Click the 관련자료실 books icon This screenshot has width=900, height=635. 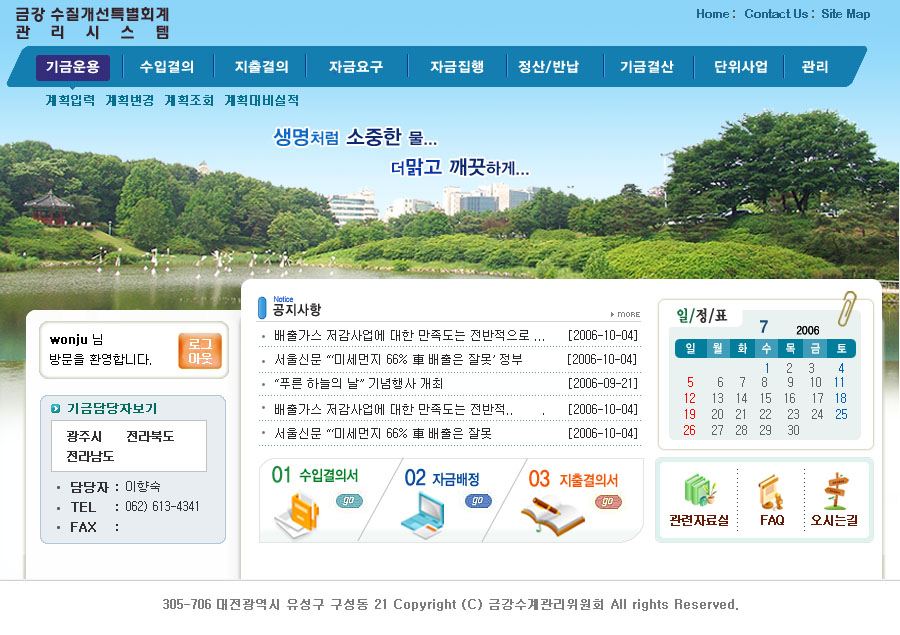coord(699,491)
